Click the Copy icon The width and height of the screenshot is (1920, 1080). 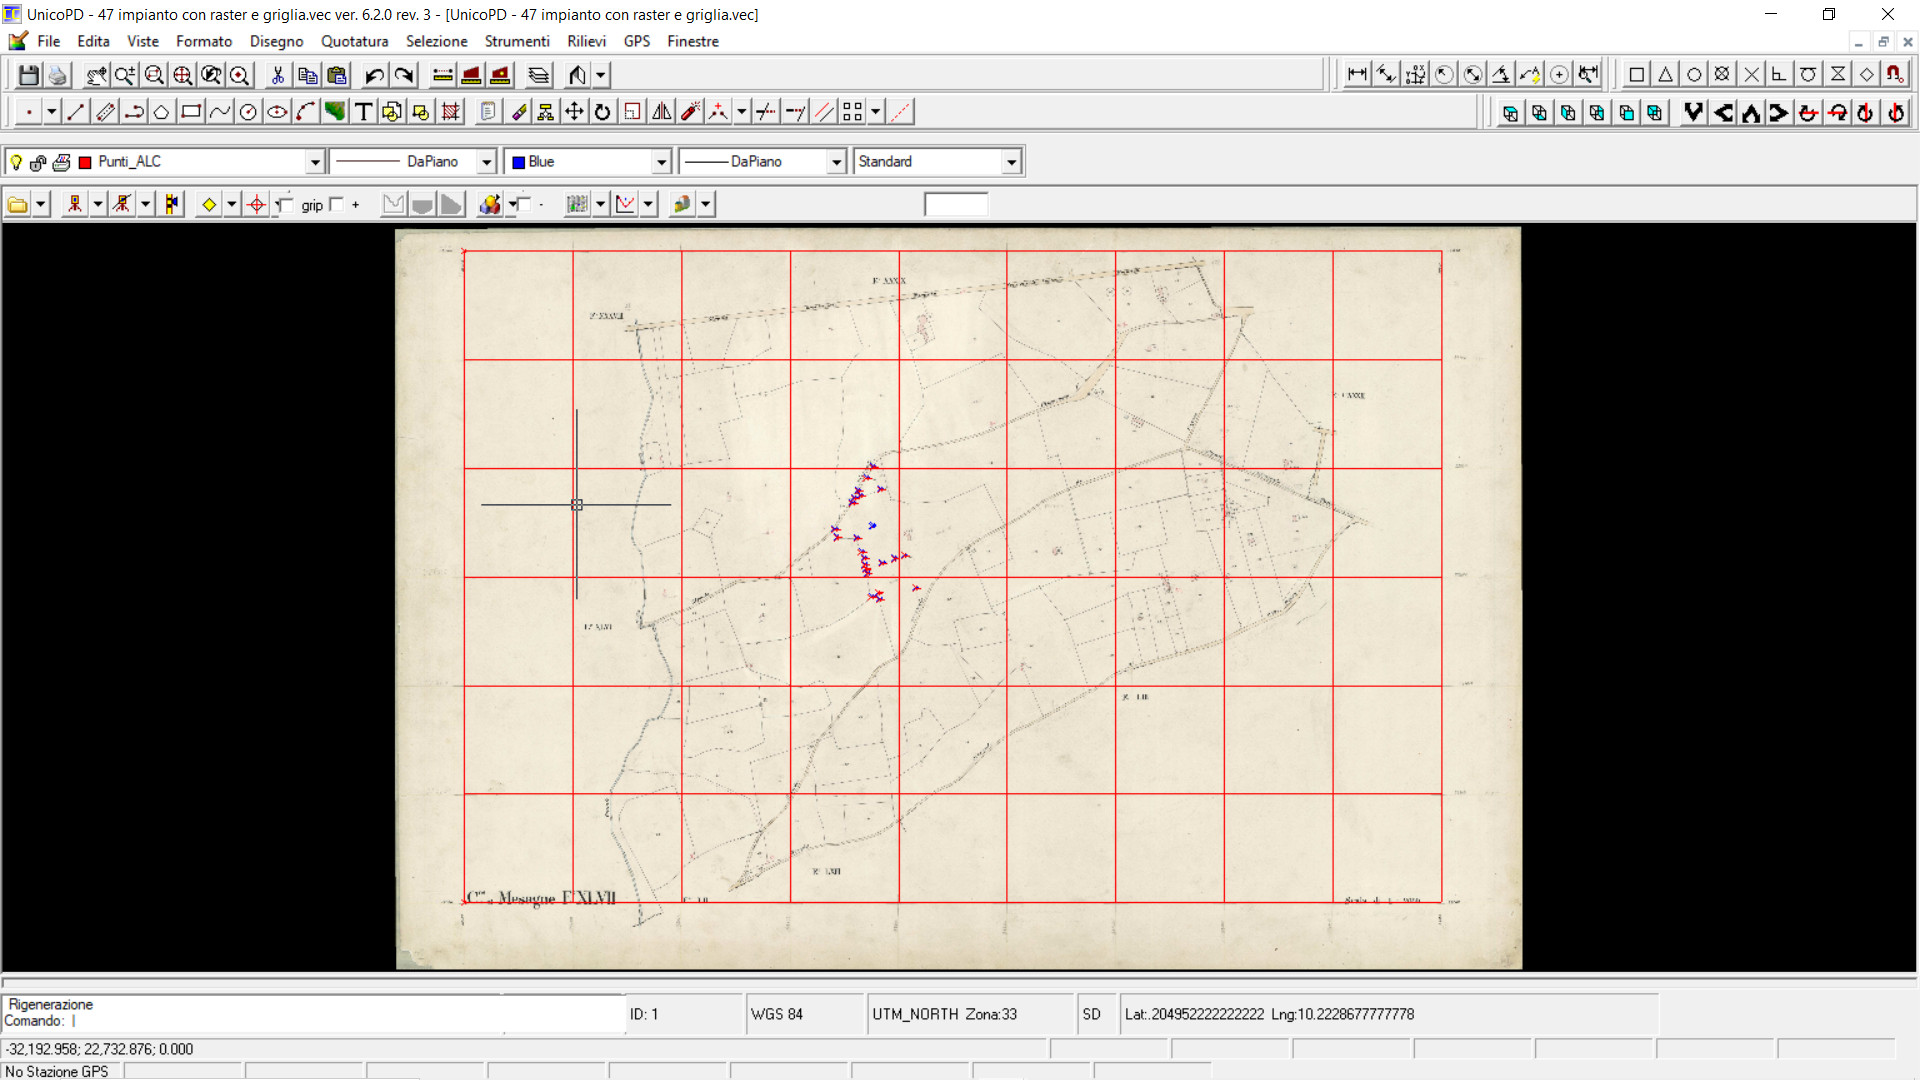[307, 75]
